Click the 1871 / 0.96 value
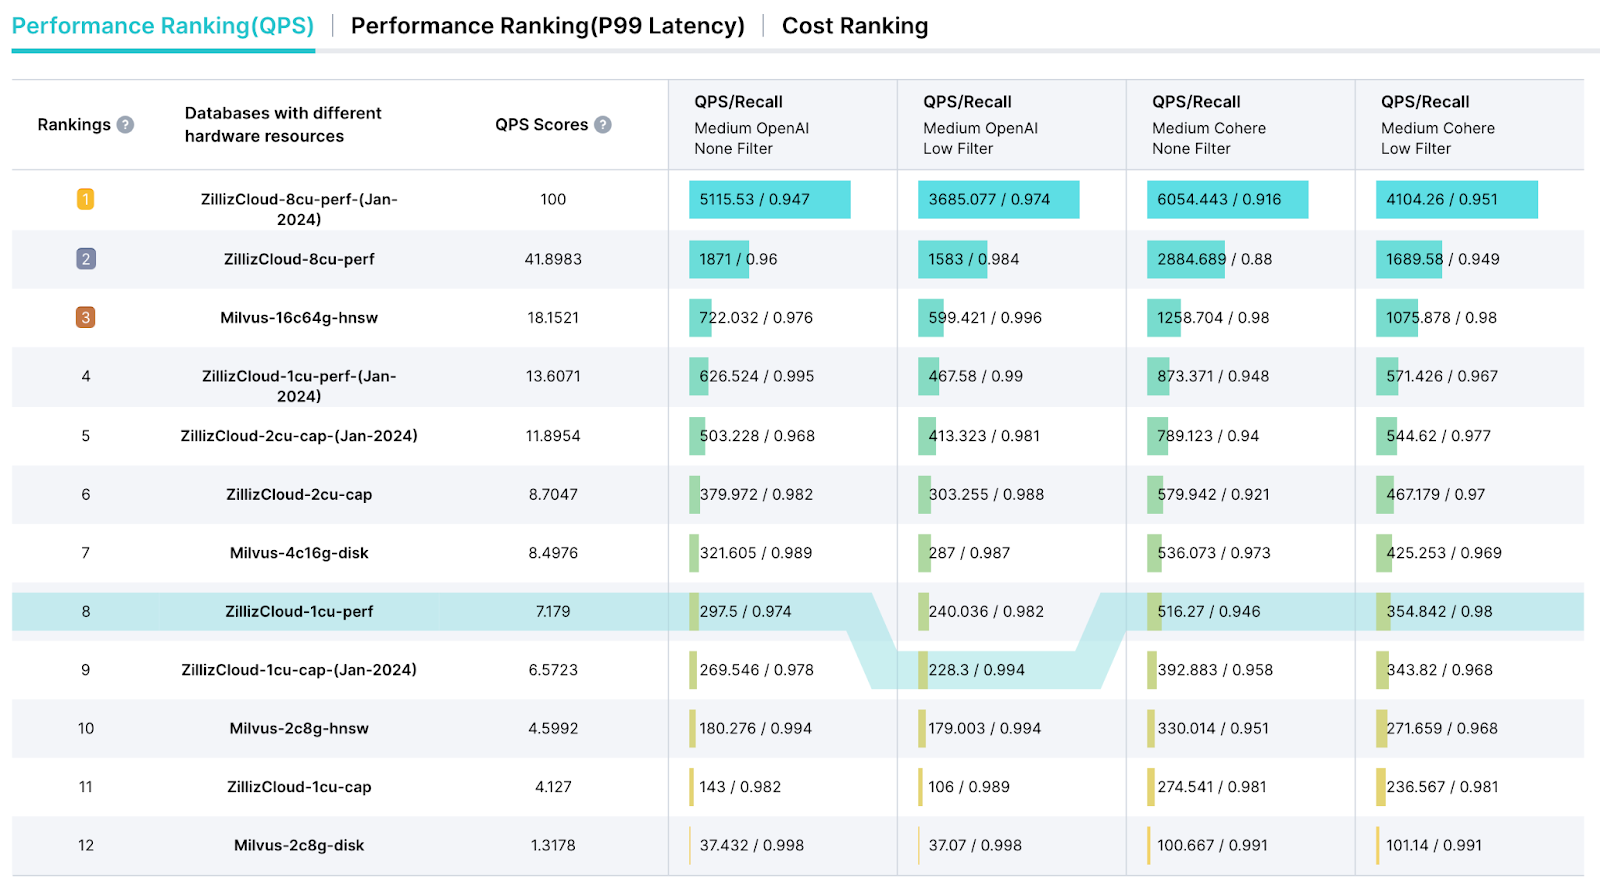 point(738,259)
